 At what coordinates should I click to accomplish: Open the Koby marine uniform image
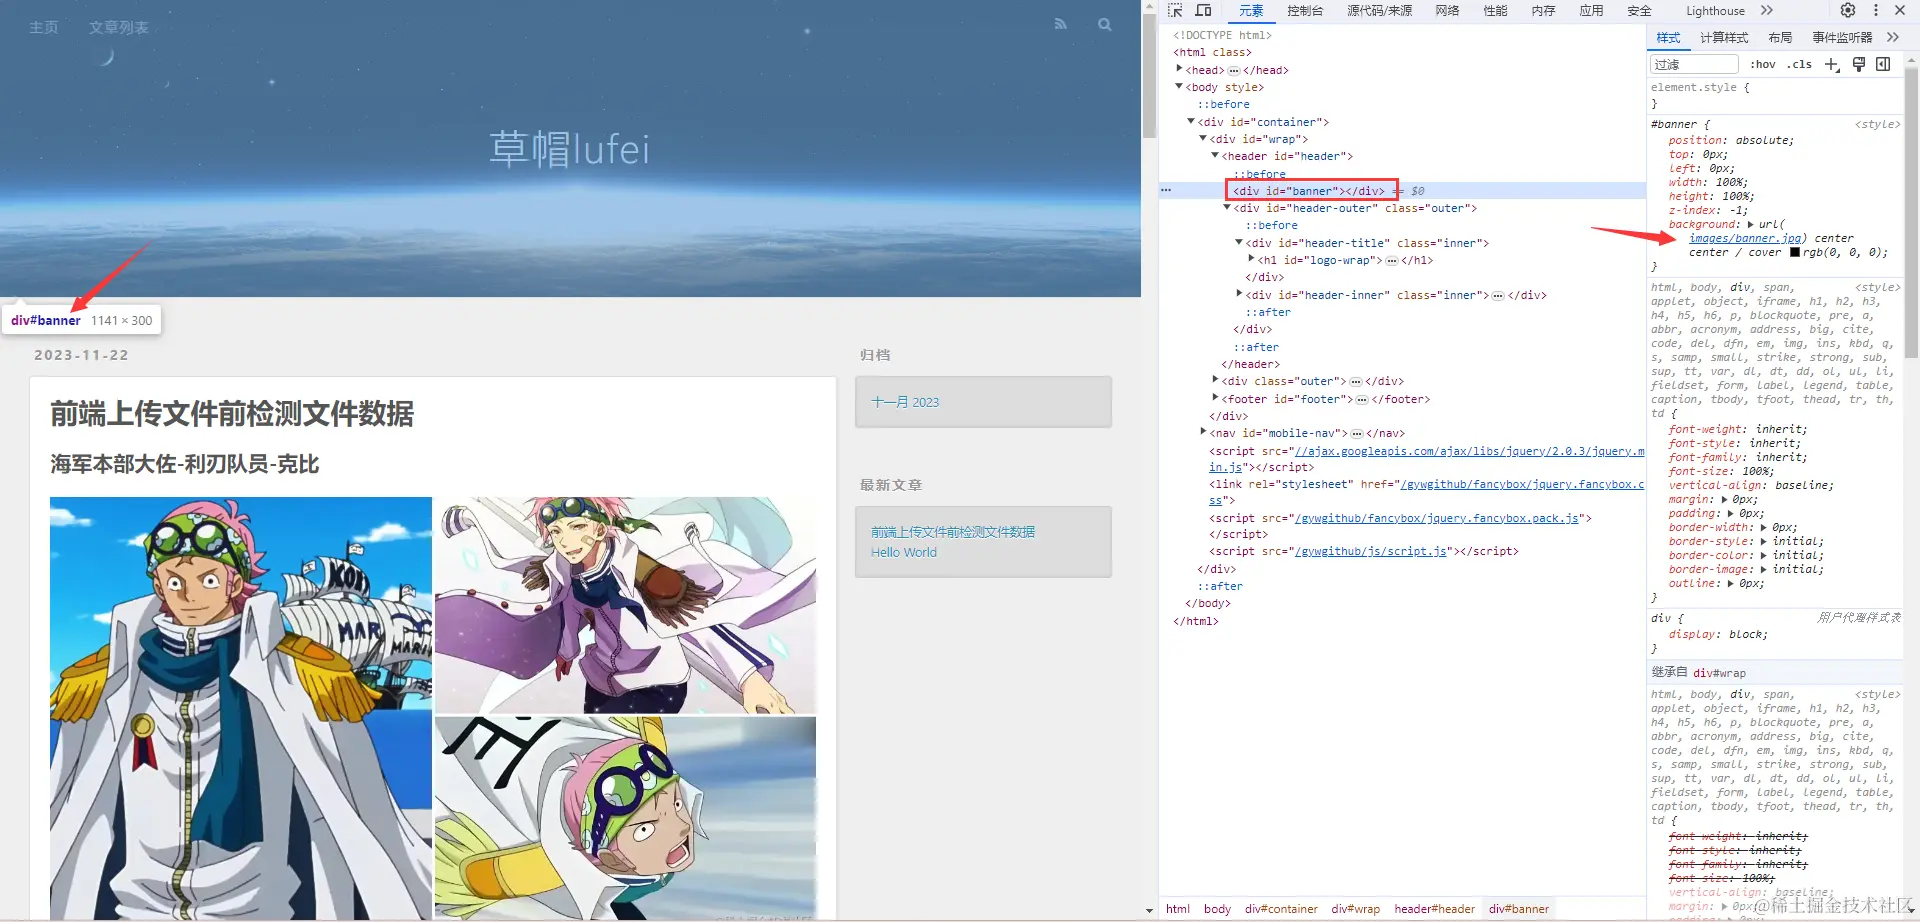click(241, 708)
